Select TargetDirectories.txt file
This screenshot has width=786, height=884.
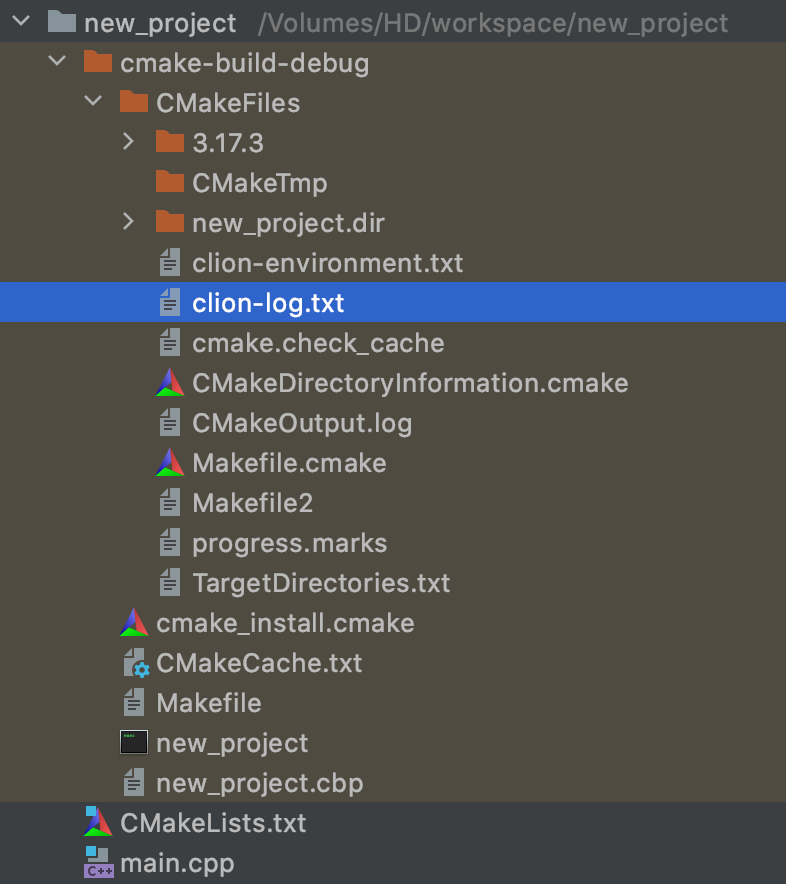coord(321,583)
